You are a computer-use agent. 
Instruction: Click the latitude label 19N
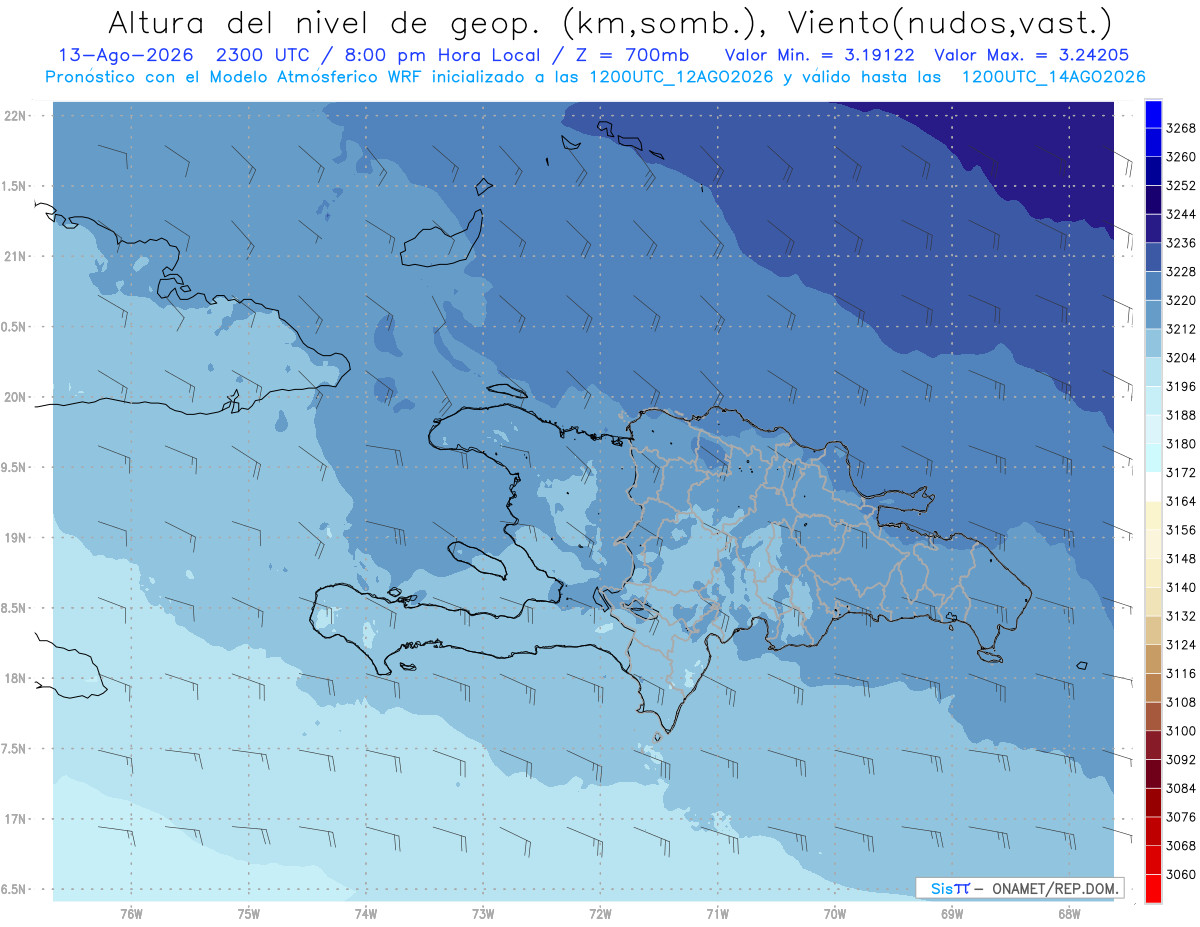(16, 538)
